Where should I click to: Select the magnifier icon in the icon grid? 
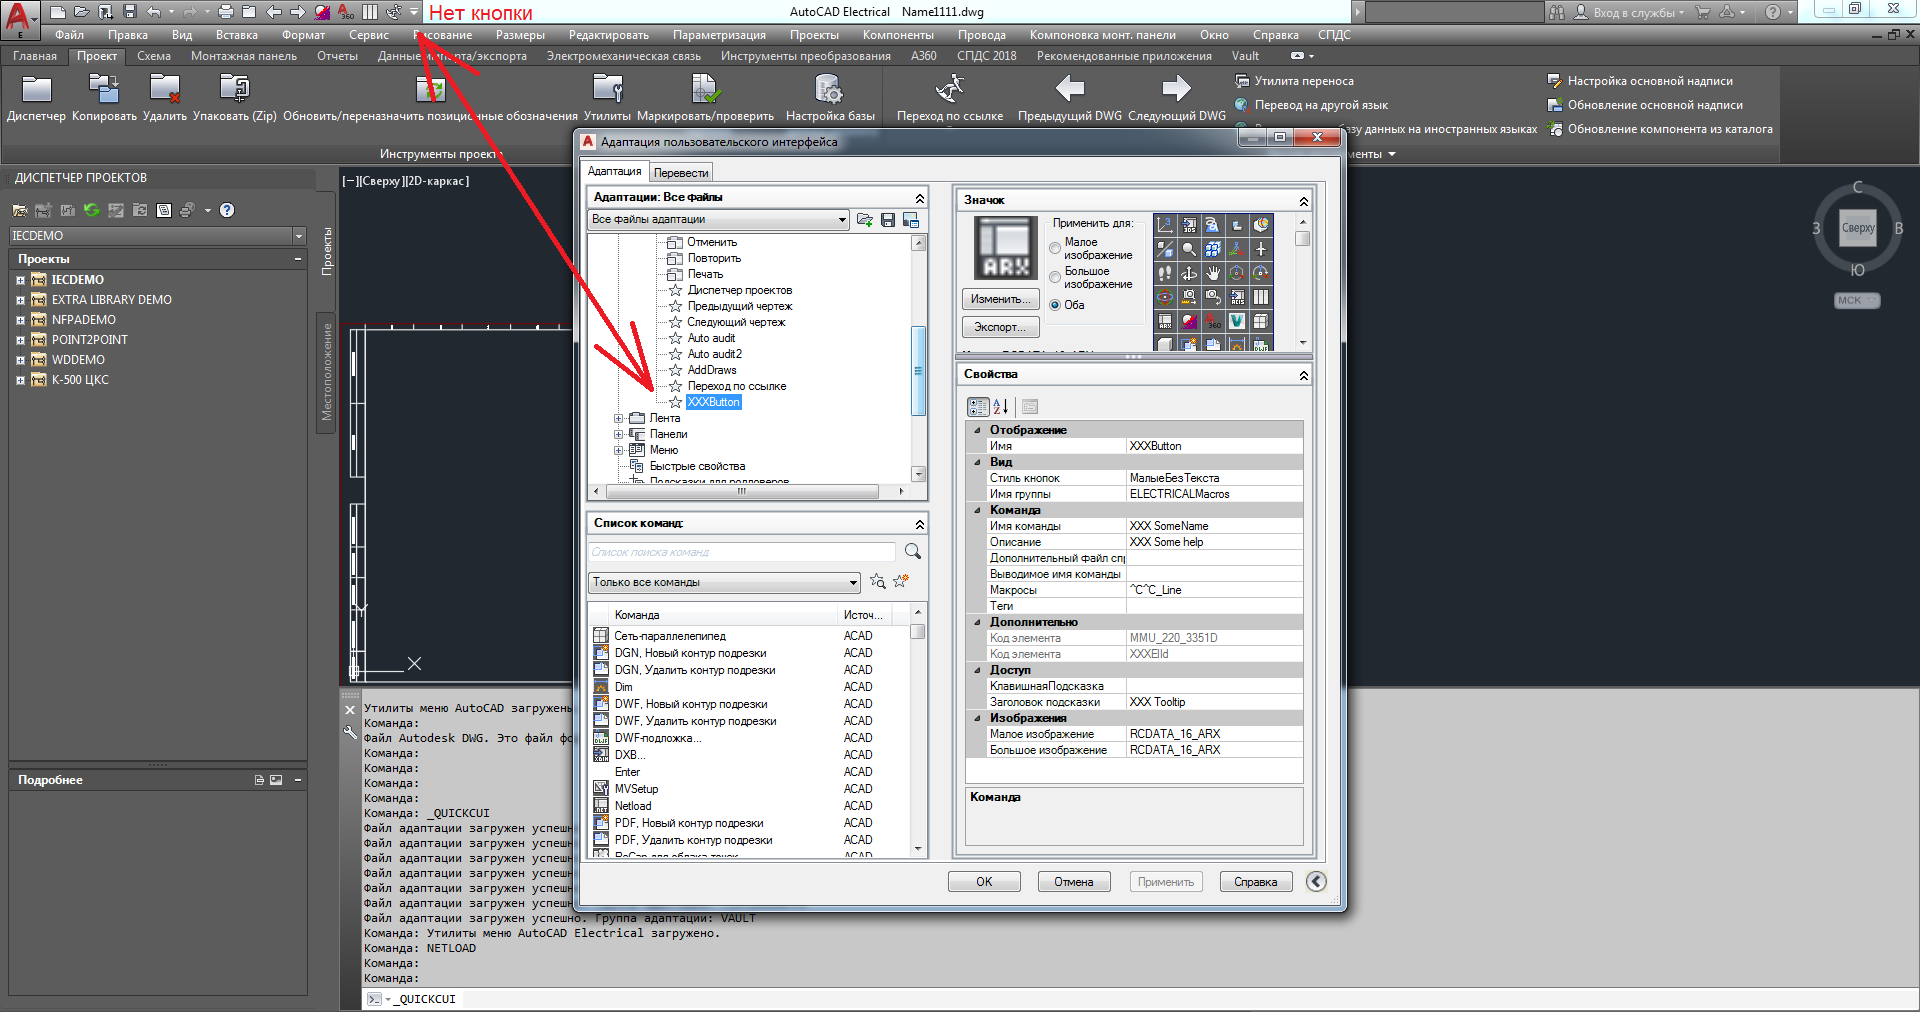[1189, 249]
